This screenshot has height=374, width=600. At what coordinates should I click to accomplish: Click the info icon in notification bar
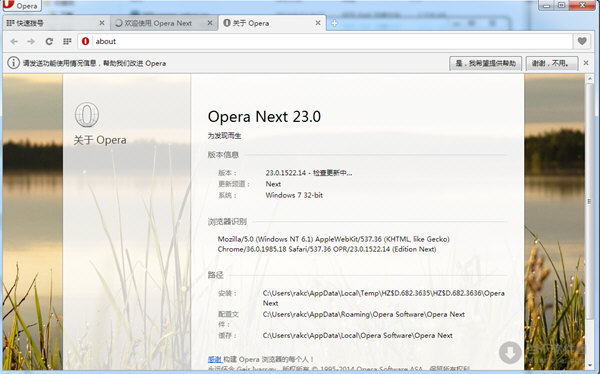pos(13,63)
